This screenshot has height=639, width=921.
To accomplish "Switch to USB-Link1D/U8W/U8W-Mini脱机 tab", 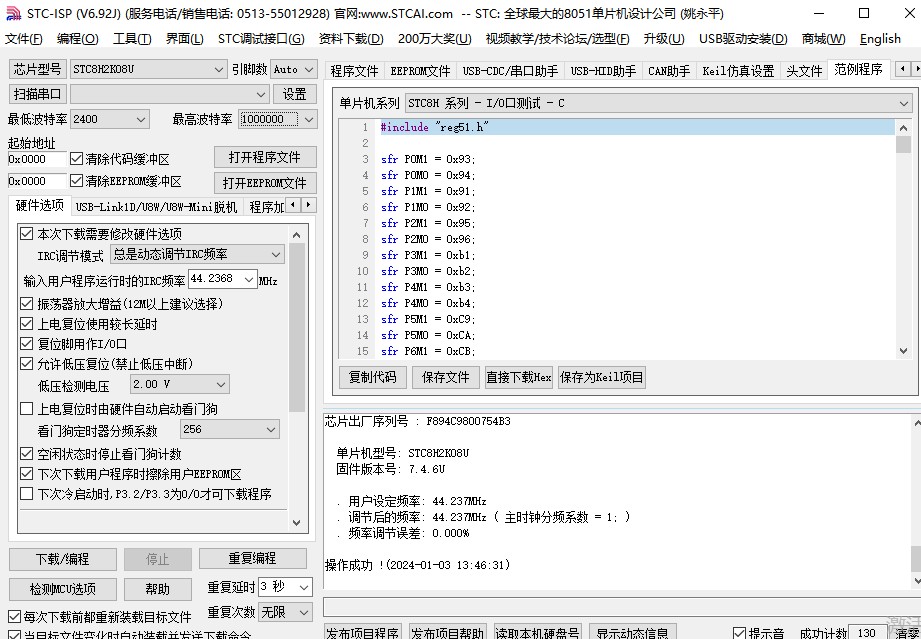I will [156, 207].
